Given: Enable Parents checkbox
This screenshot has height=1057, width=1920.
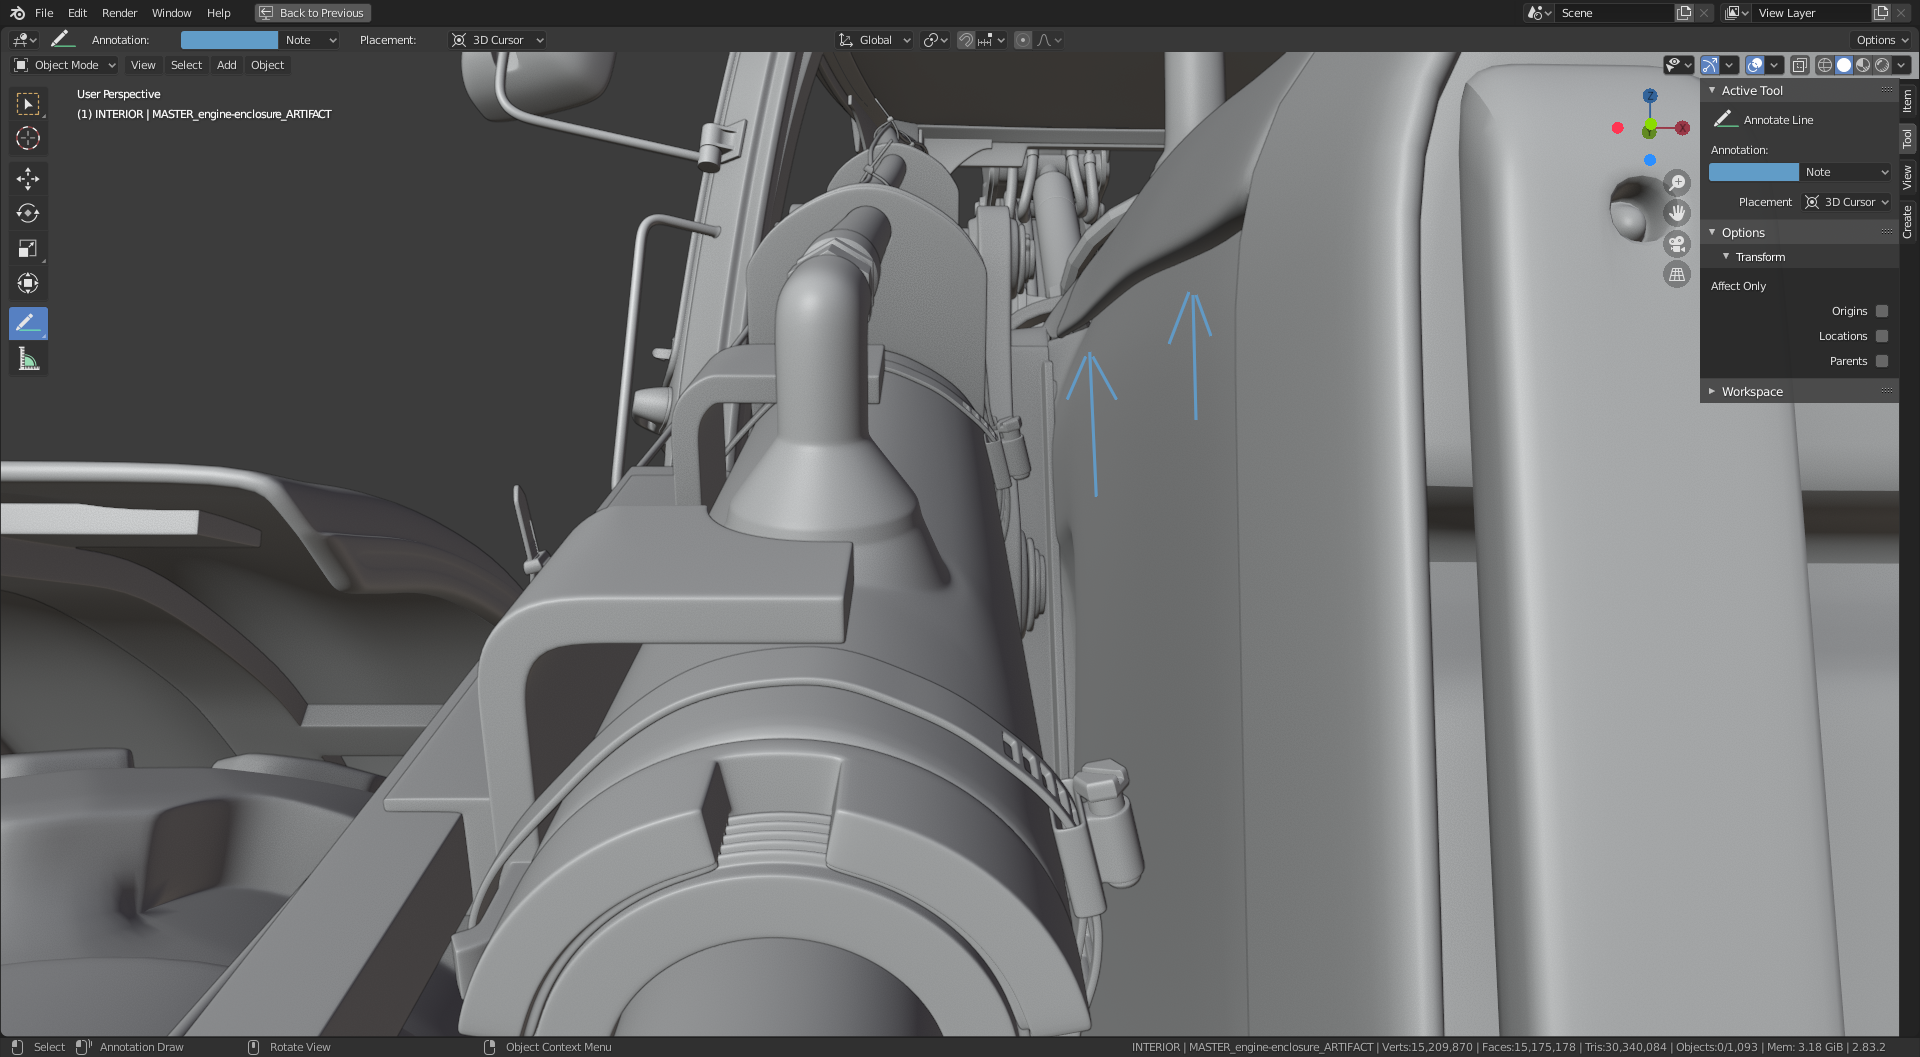Looking at the screenshot, I should click(x=1882, y=361).
